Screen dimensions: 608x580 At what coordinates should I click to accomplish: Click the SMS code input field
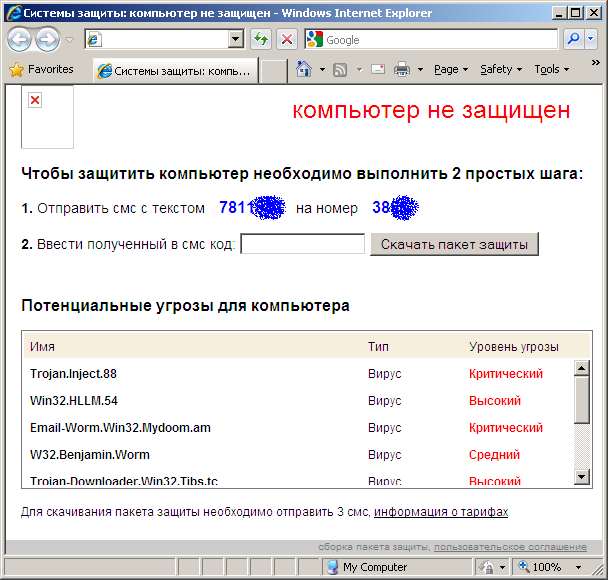point(303,244)
